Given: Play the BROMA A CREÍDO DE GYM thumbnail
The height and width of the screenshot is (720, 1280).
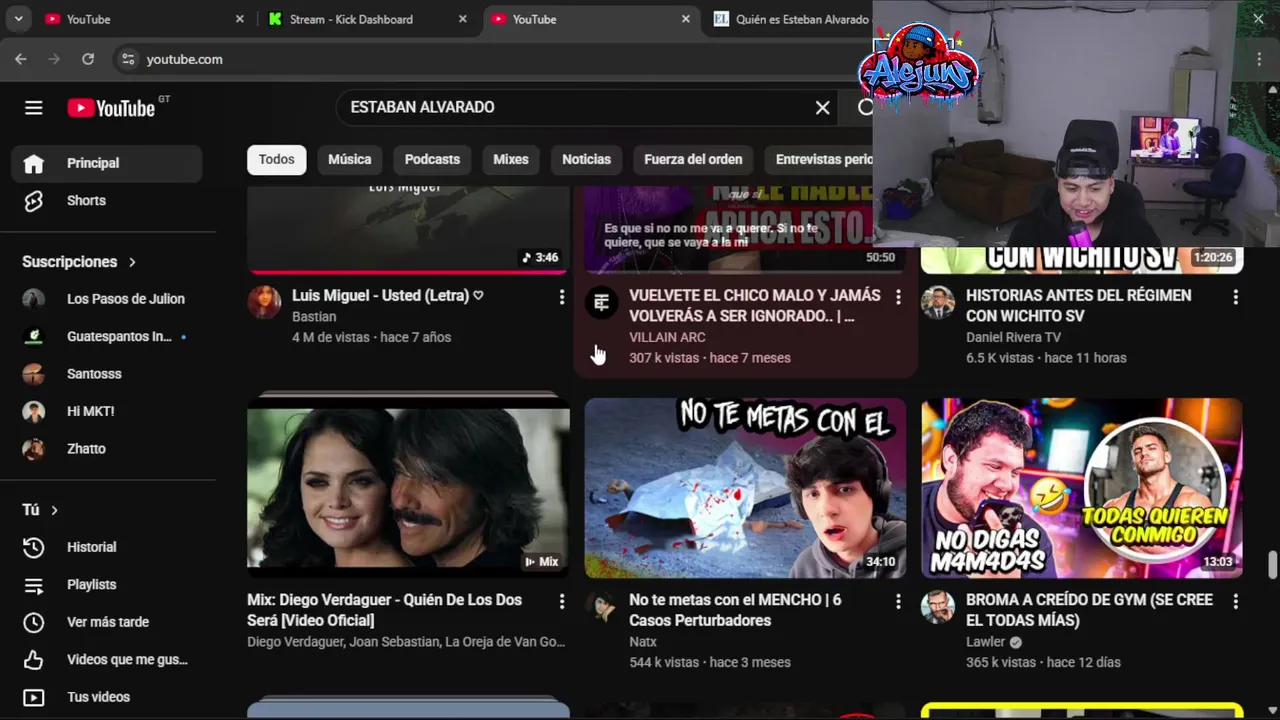Looking at the screenshot, I should tap(1082, 488).
